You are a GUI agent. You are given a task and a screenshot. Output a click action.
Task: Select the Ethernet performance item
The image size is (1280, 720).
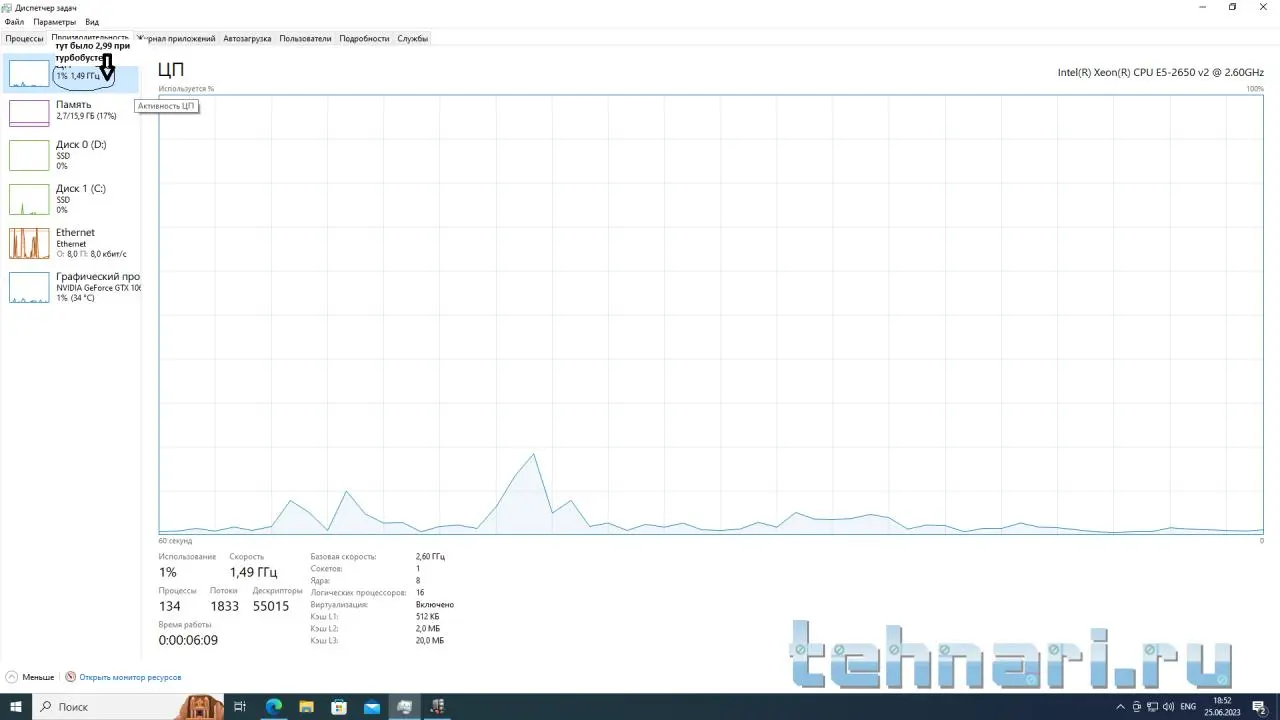coord(72,243)
